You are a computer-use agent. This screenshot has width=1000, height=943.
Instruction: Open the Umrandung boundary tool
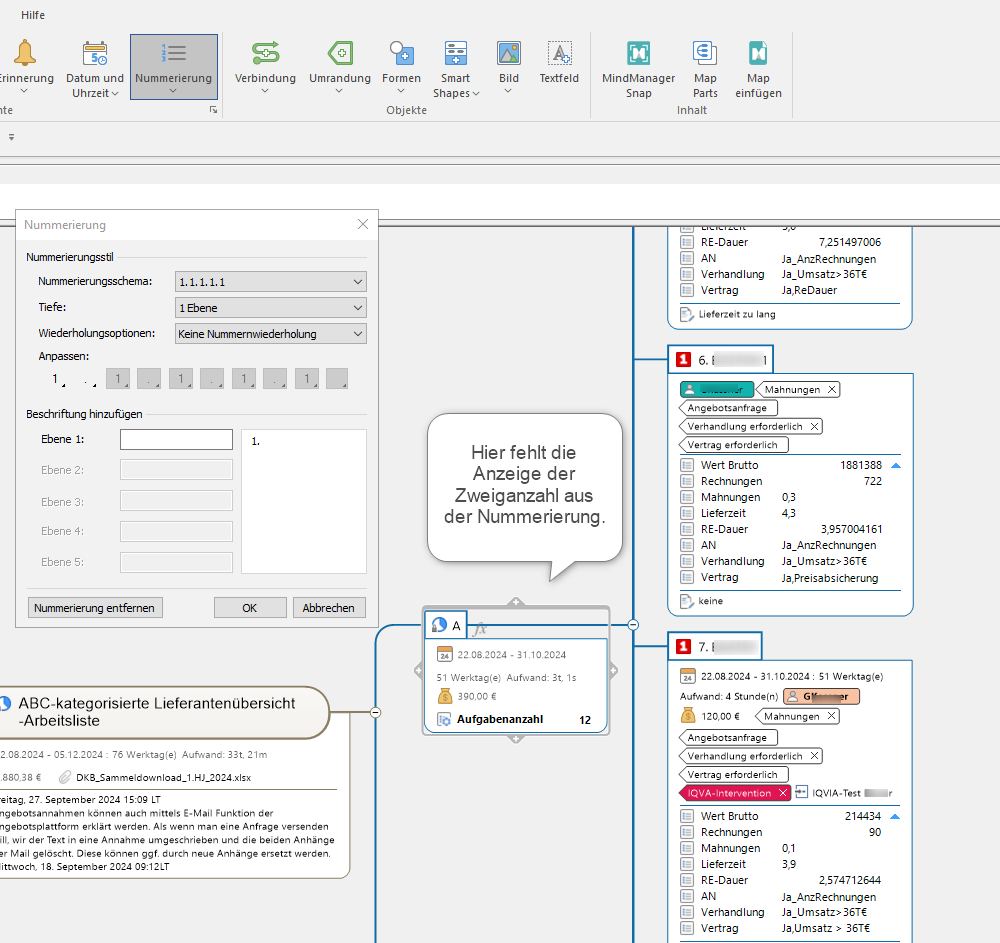point(340,54)
